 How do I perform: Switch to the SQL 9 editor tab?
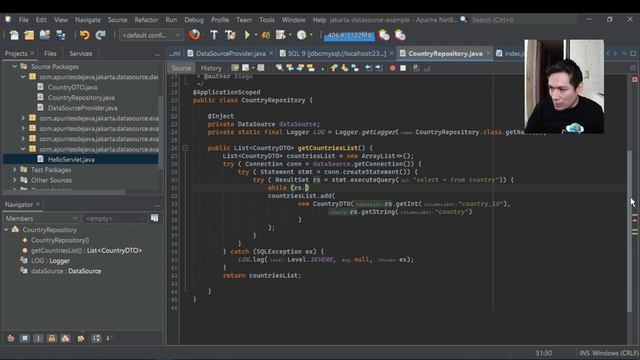(x=337, y=53)
